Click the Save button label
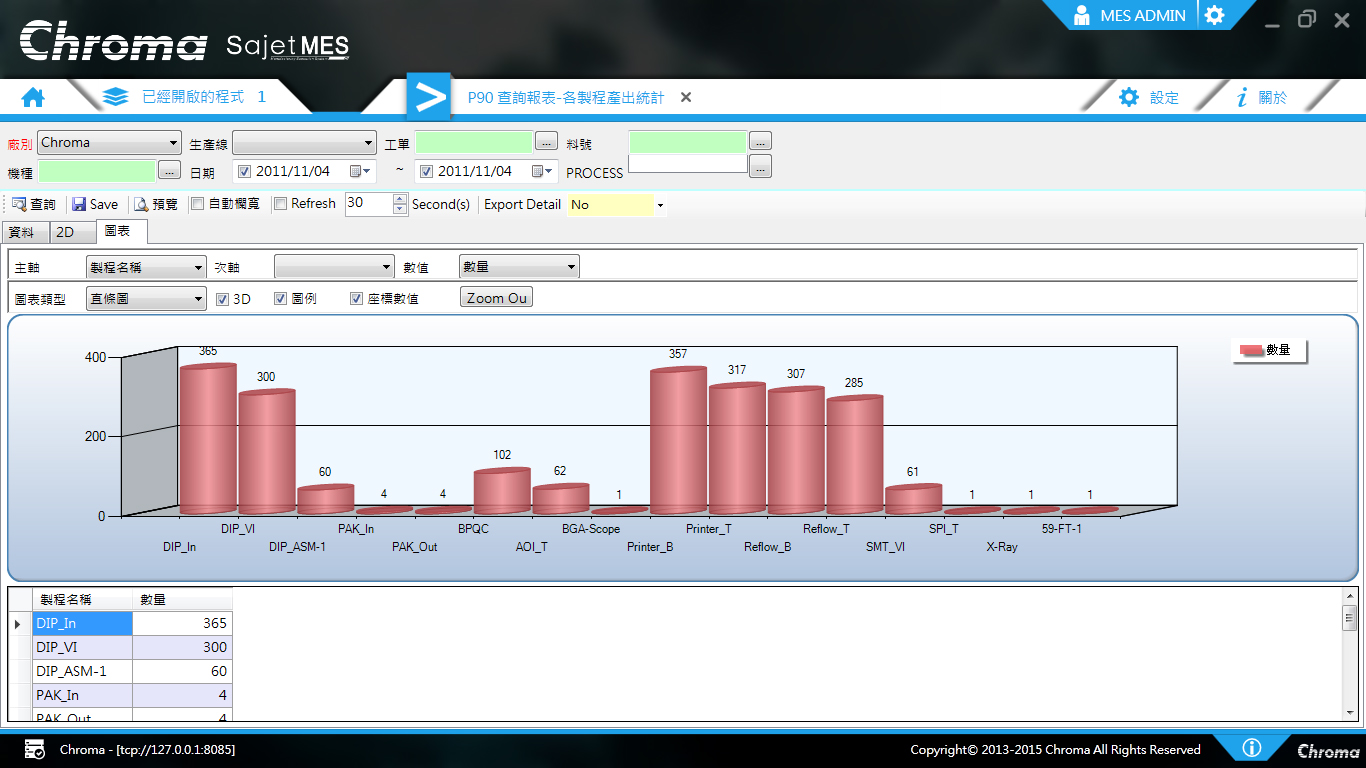The image size is (1366, 768). point(104,204)
